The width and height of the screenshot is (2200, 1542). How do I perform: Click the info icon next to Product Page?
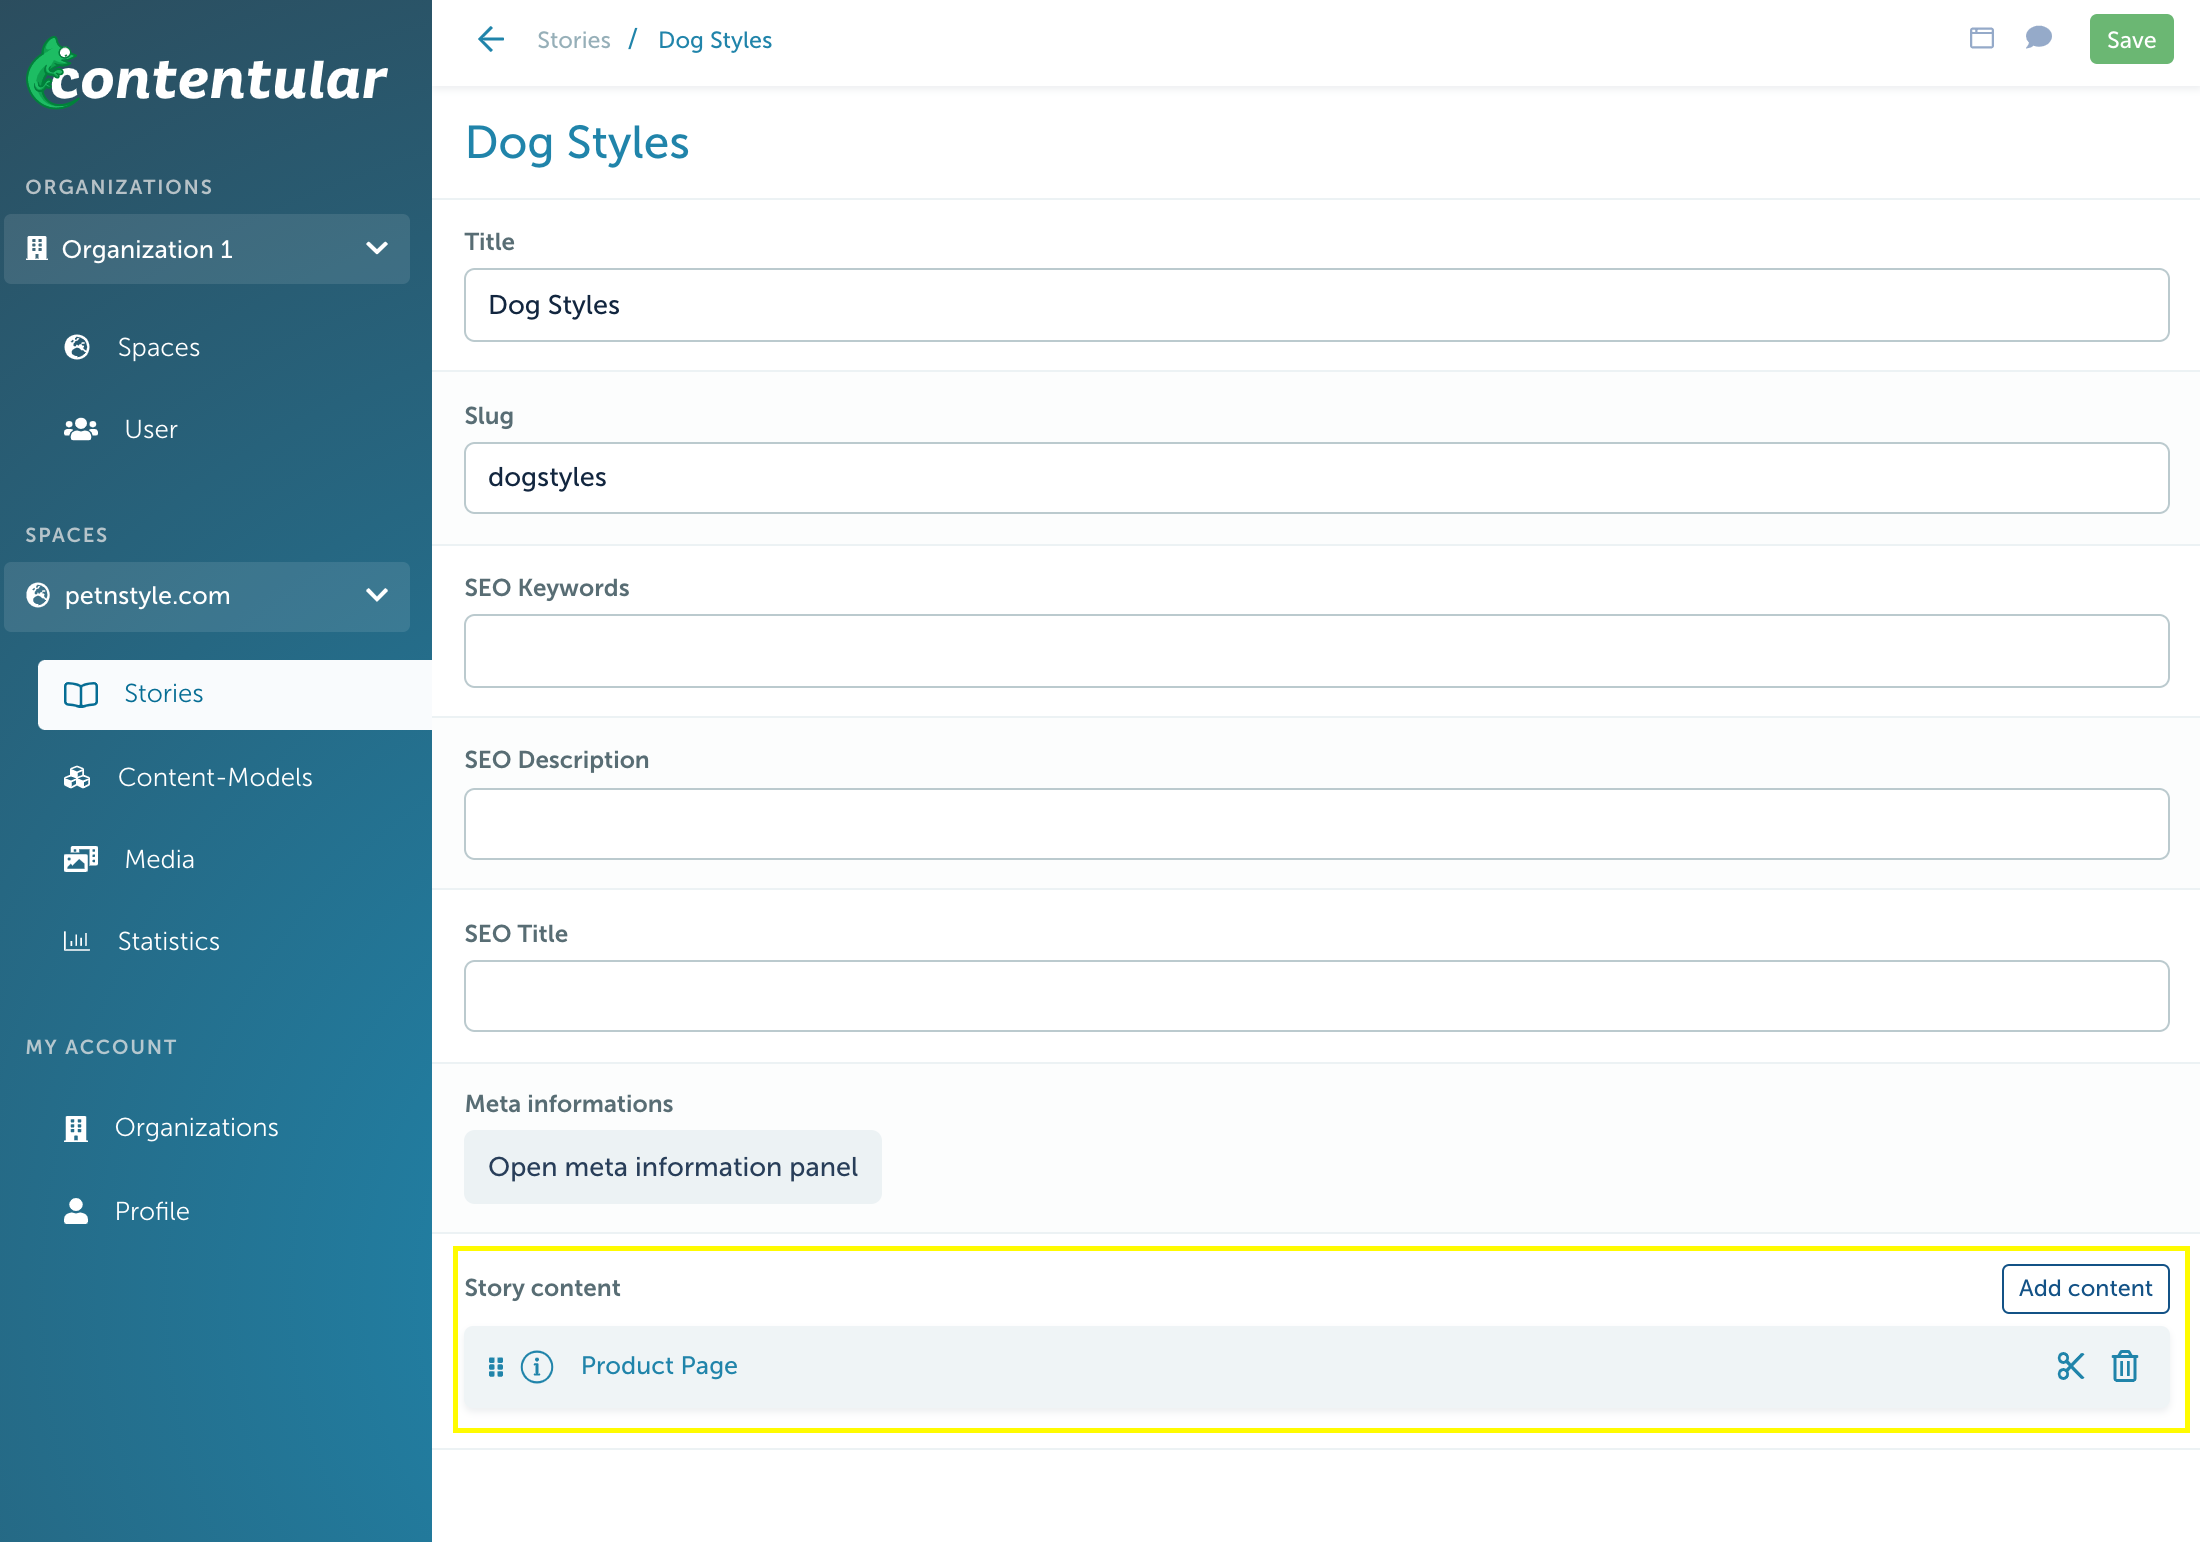point(537,1366)
